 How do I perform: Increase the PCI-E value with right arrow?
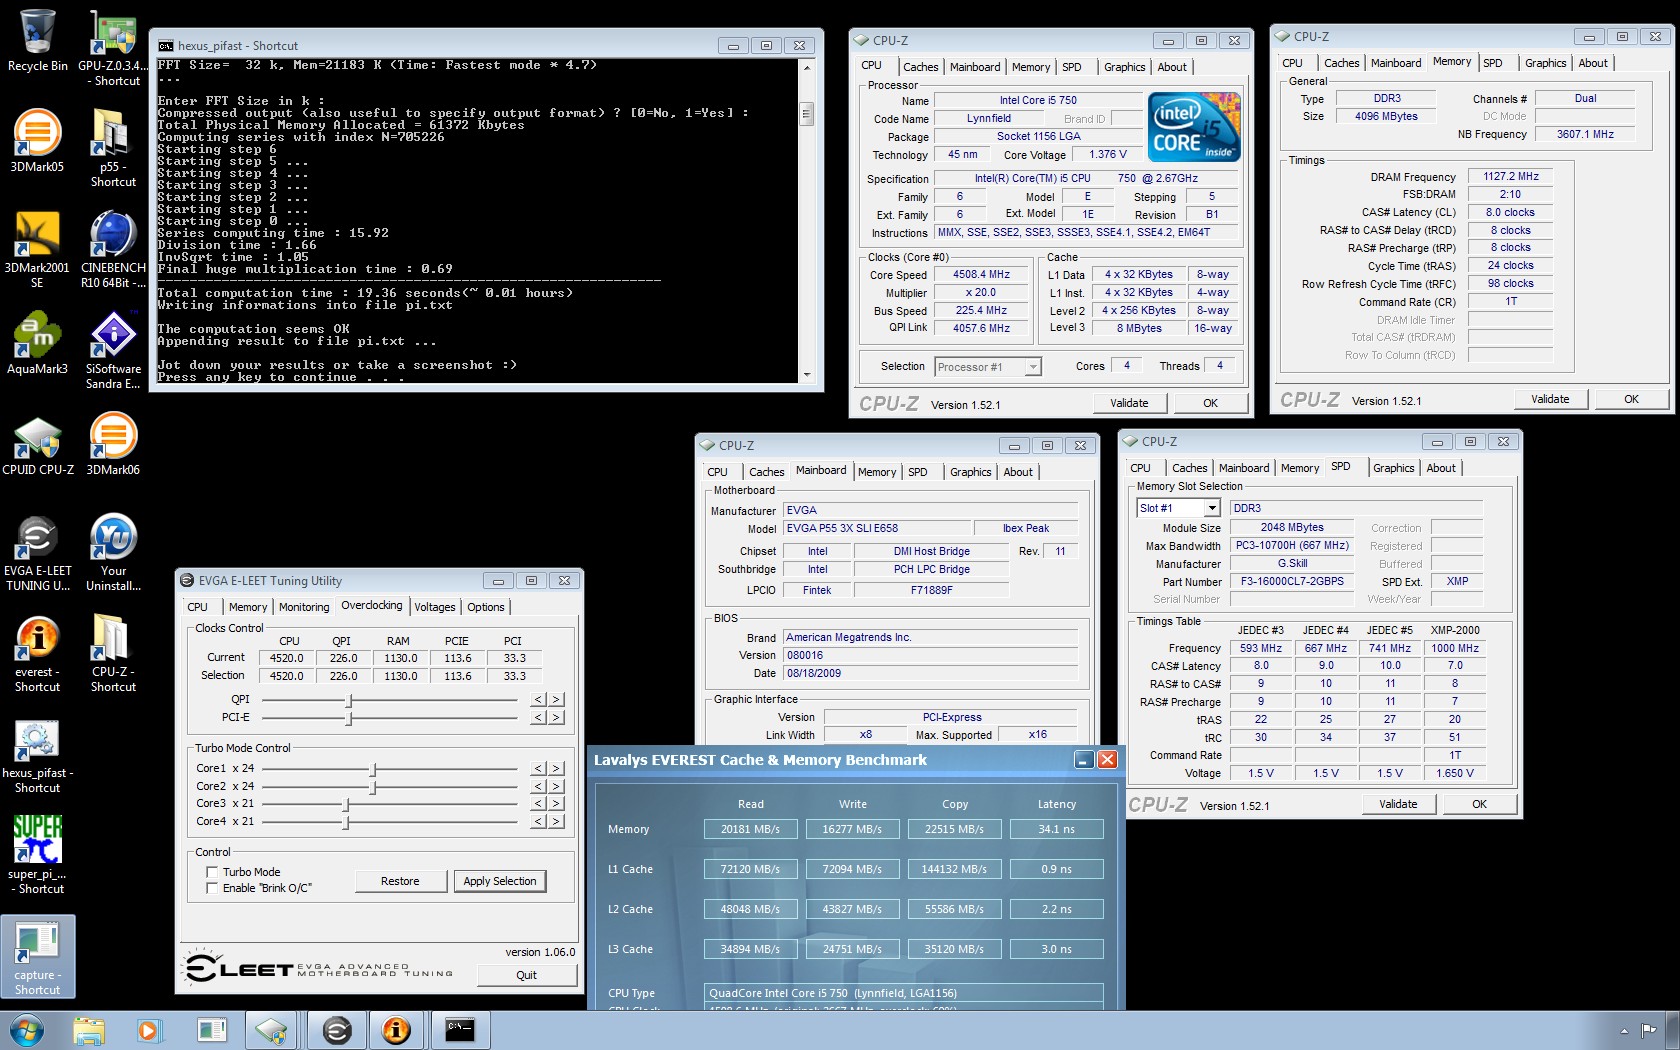tap(557, 718)
